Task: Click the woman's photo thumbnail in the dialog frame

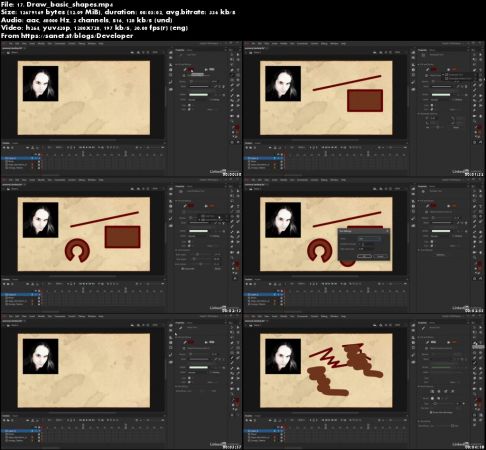Action: (283, 220)
